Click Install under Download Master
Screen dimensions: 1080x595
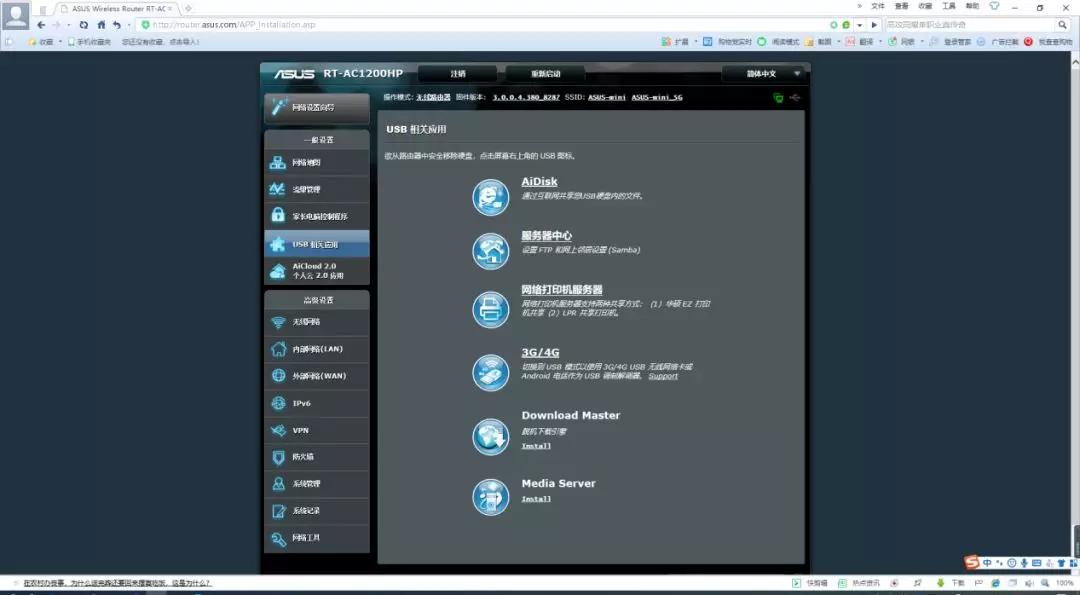coord(536,446)
